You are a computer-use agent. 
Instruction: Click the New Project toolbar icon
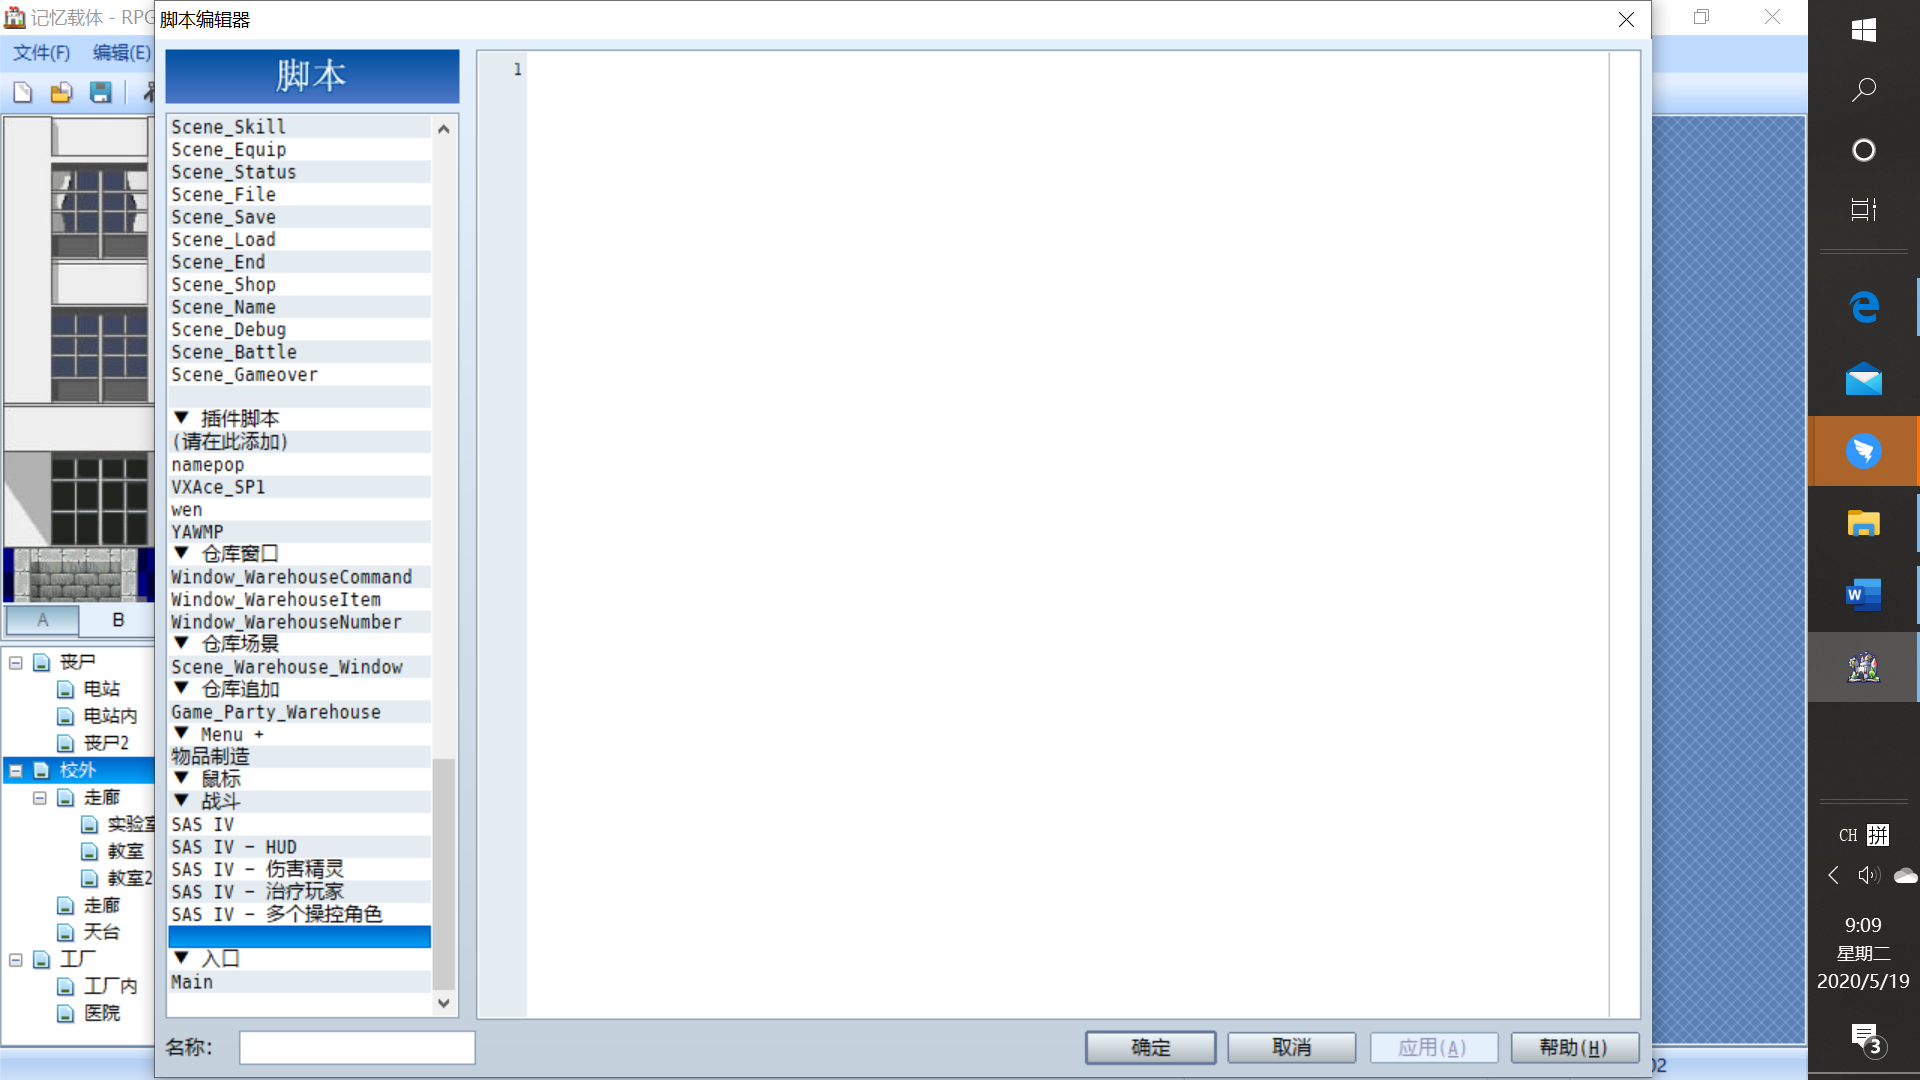pyautogui.click(x=22, y=93)
